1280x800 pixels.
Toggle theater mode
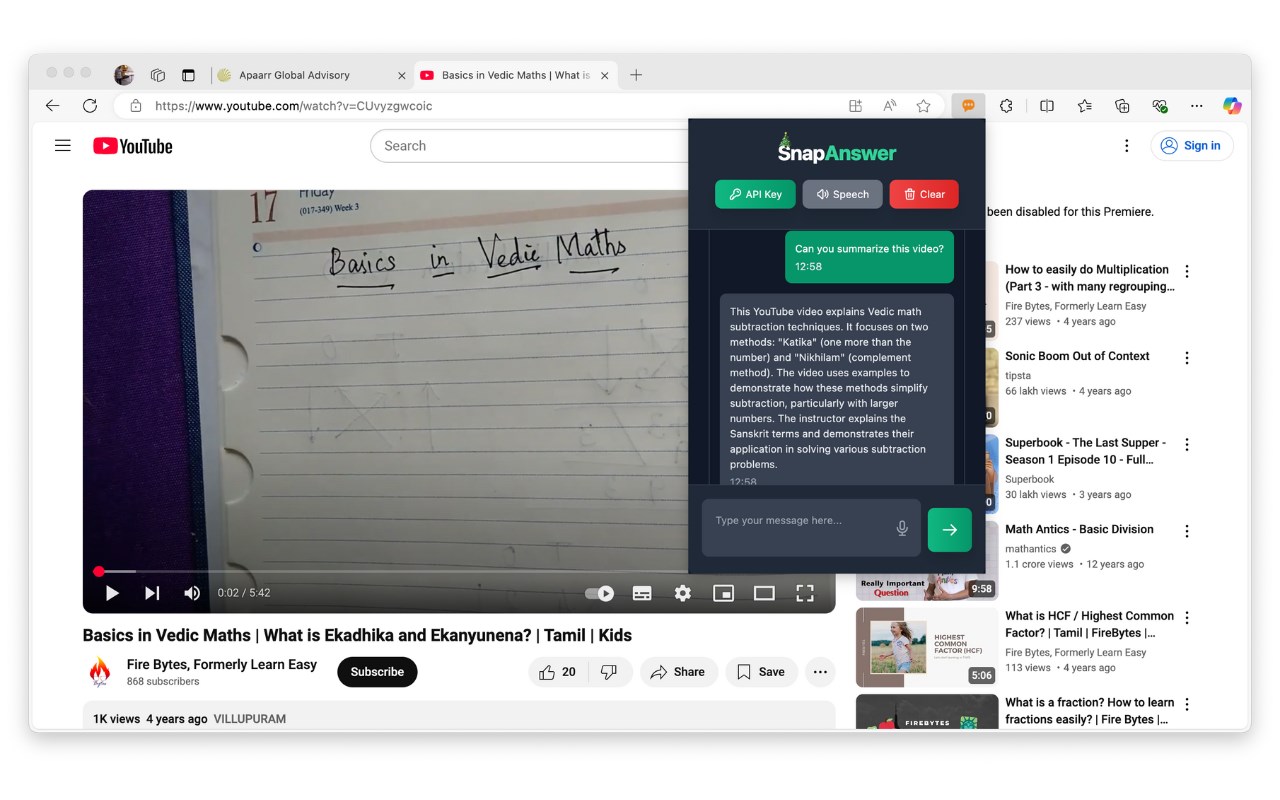[764, 593]
